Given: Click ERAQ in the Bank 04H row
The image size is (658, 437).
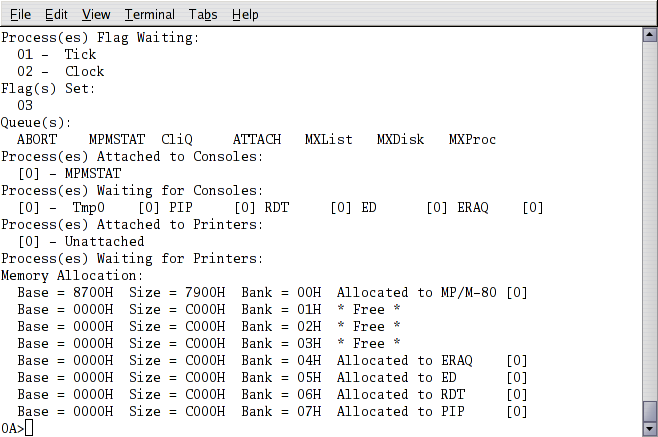Looking at the screenshot, I should coord(457,360).
